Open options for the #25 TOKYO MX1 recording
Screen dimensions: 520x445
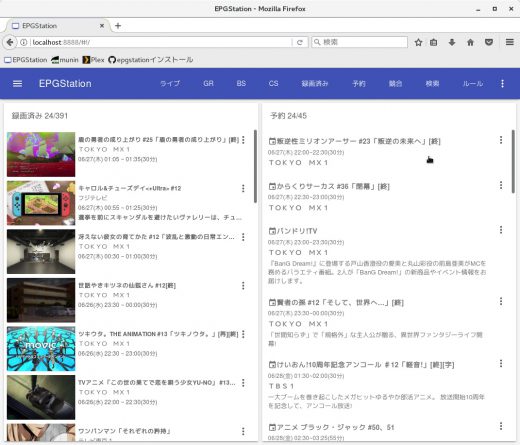(243, 140)
